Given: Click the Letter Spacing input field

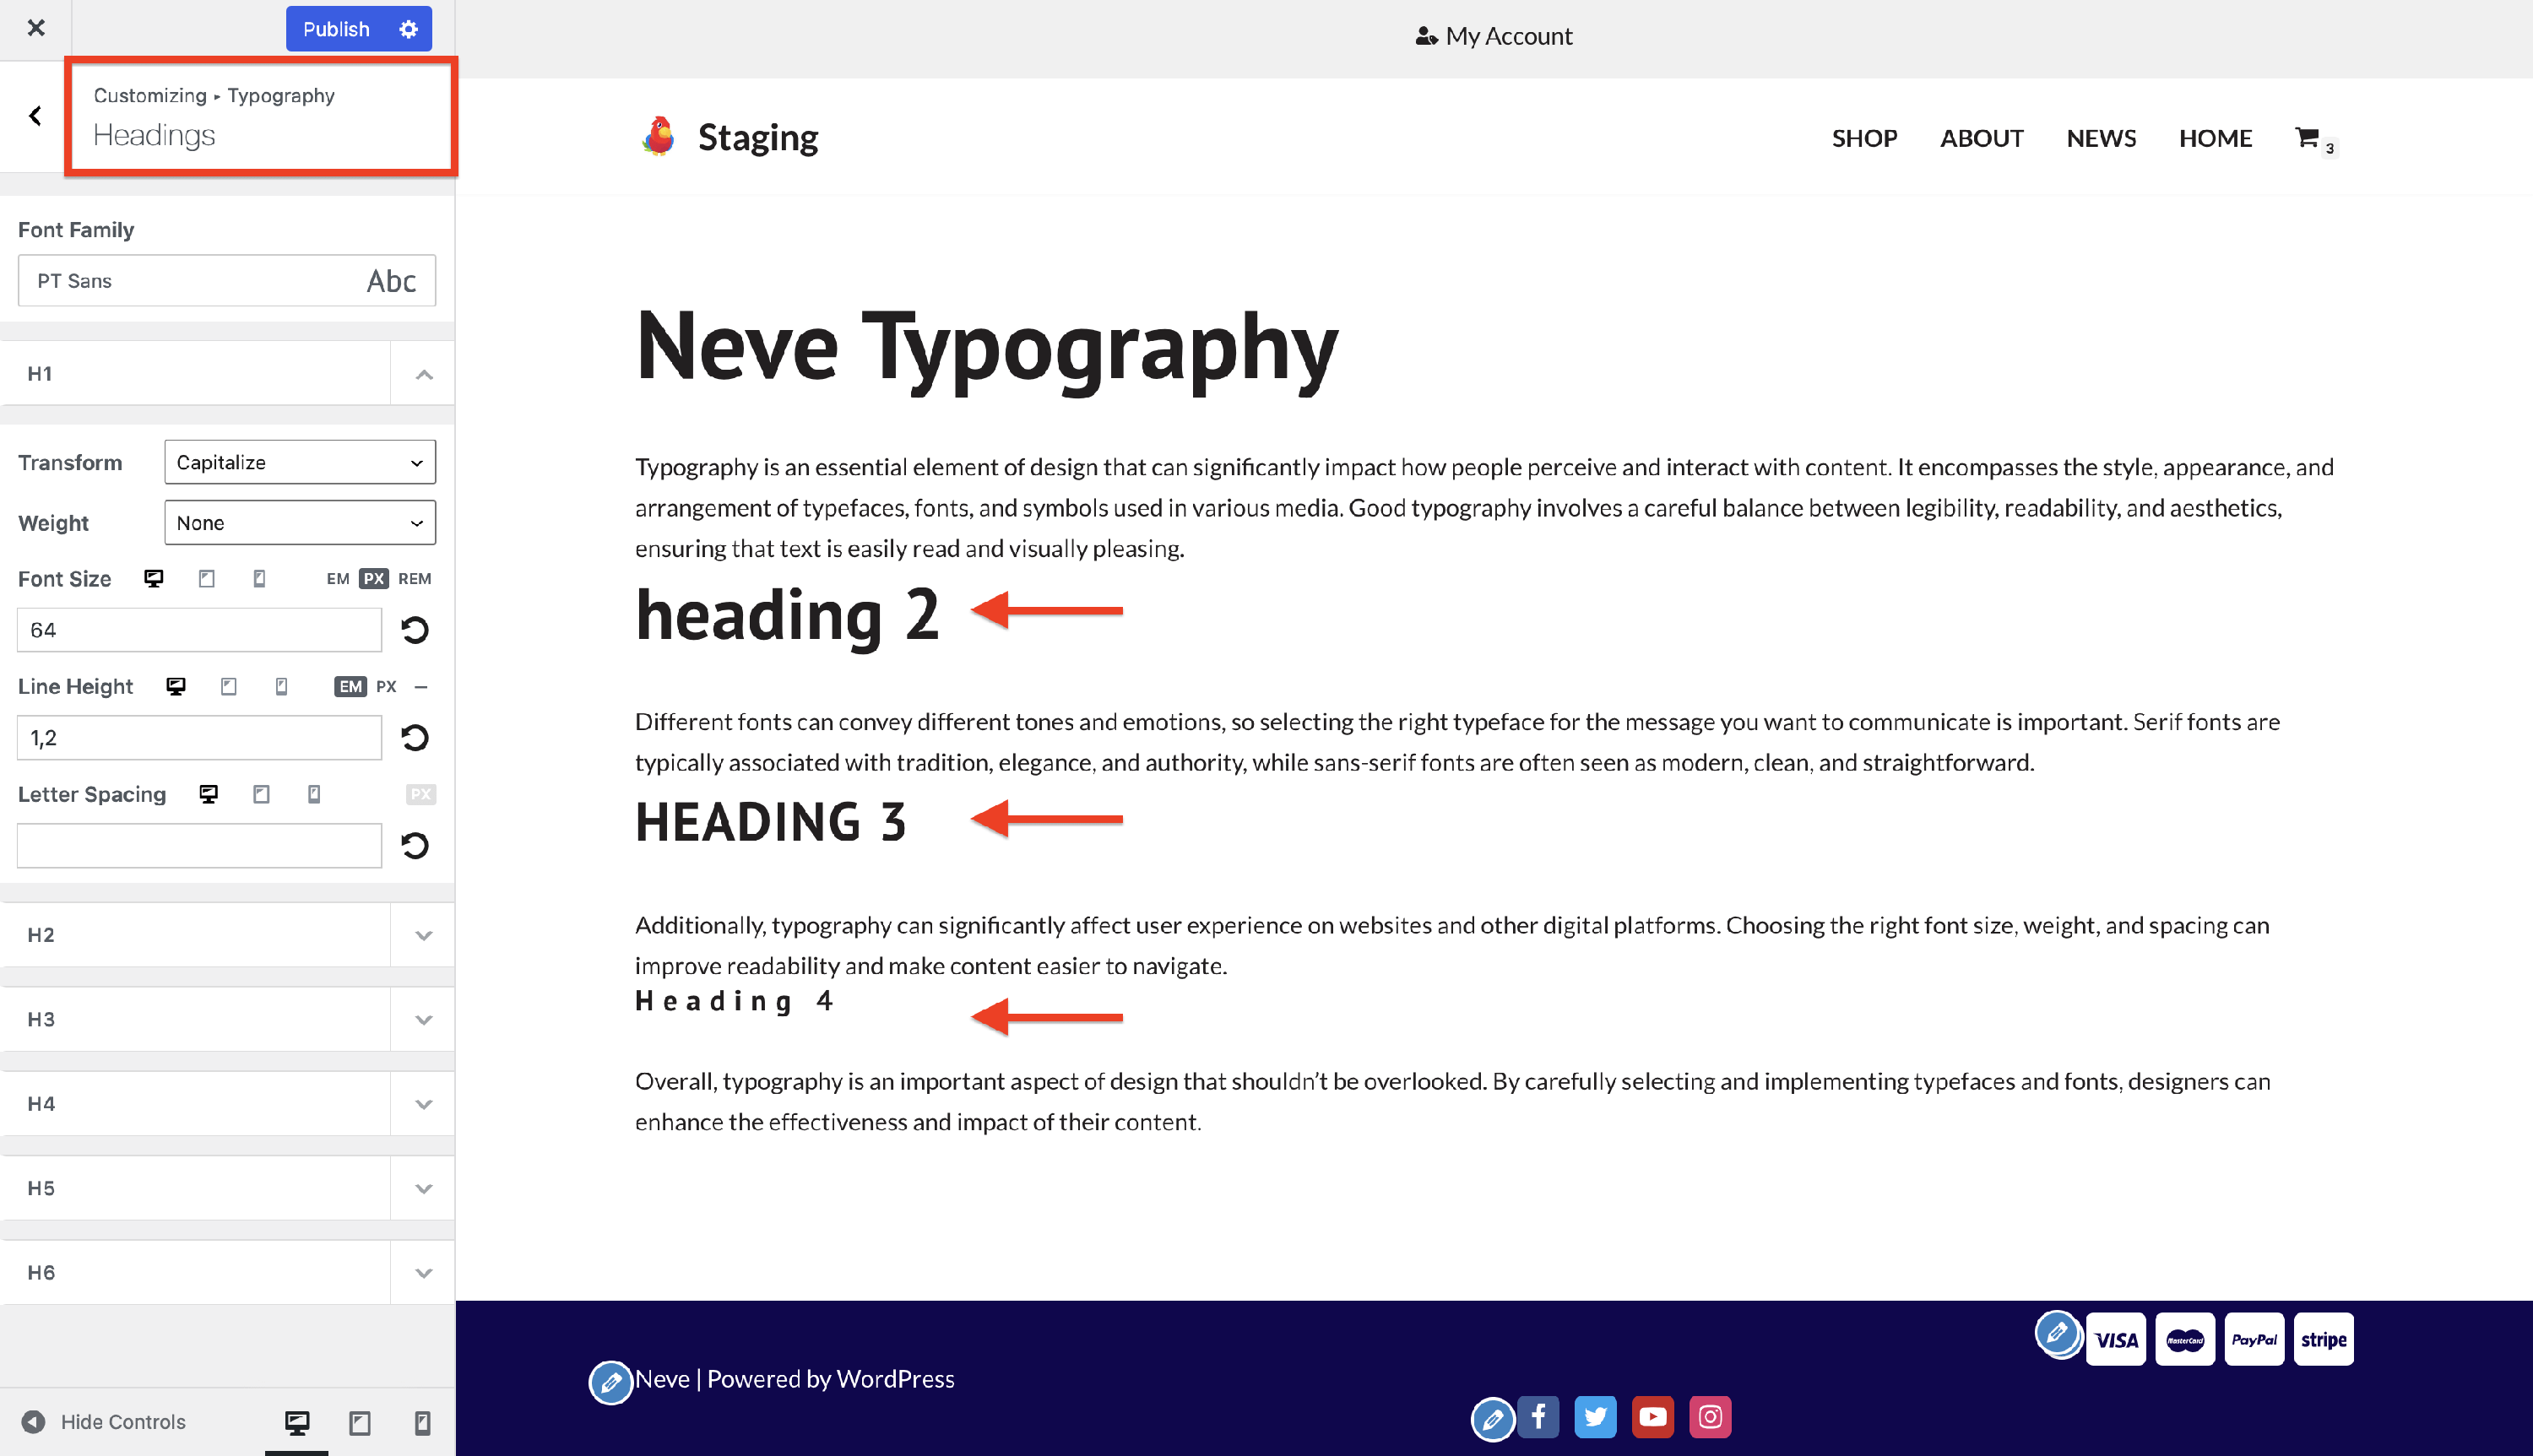Looking at the screenshot, I should tap(199, 846).
